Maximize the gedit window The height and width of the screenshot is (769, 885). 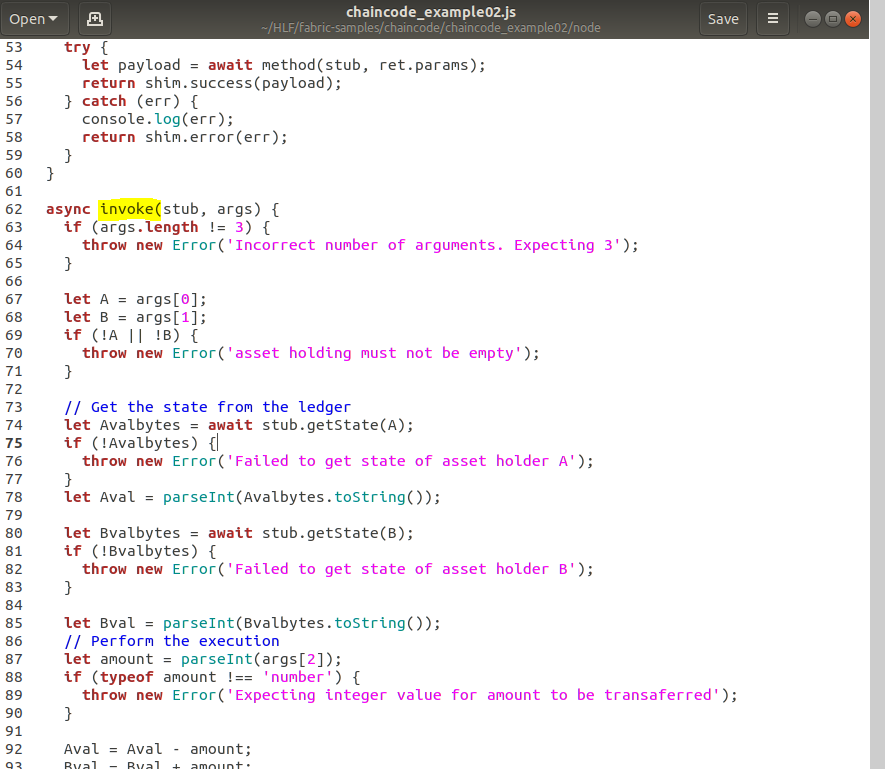[x=833, y=19]
